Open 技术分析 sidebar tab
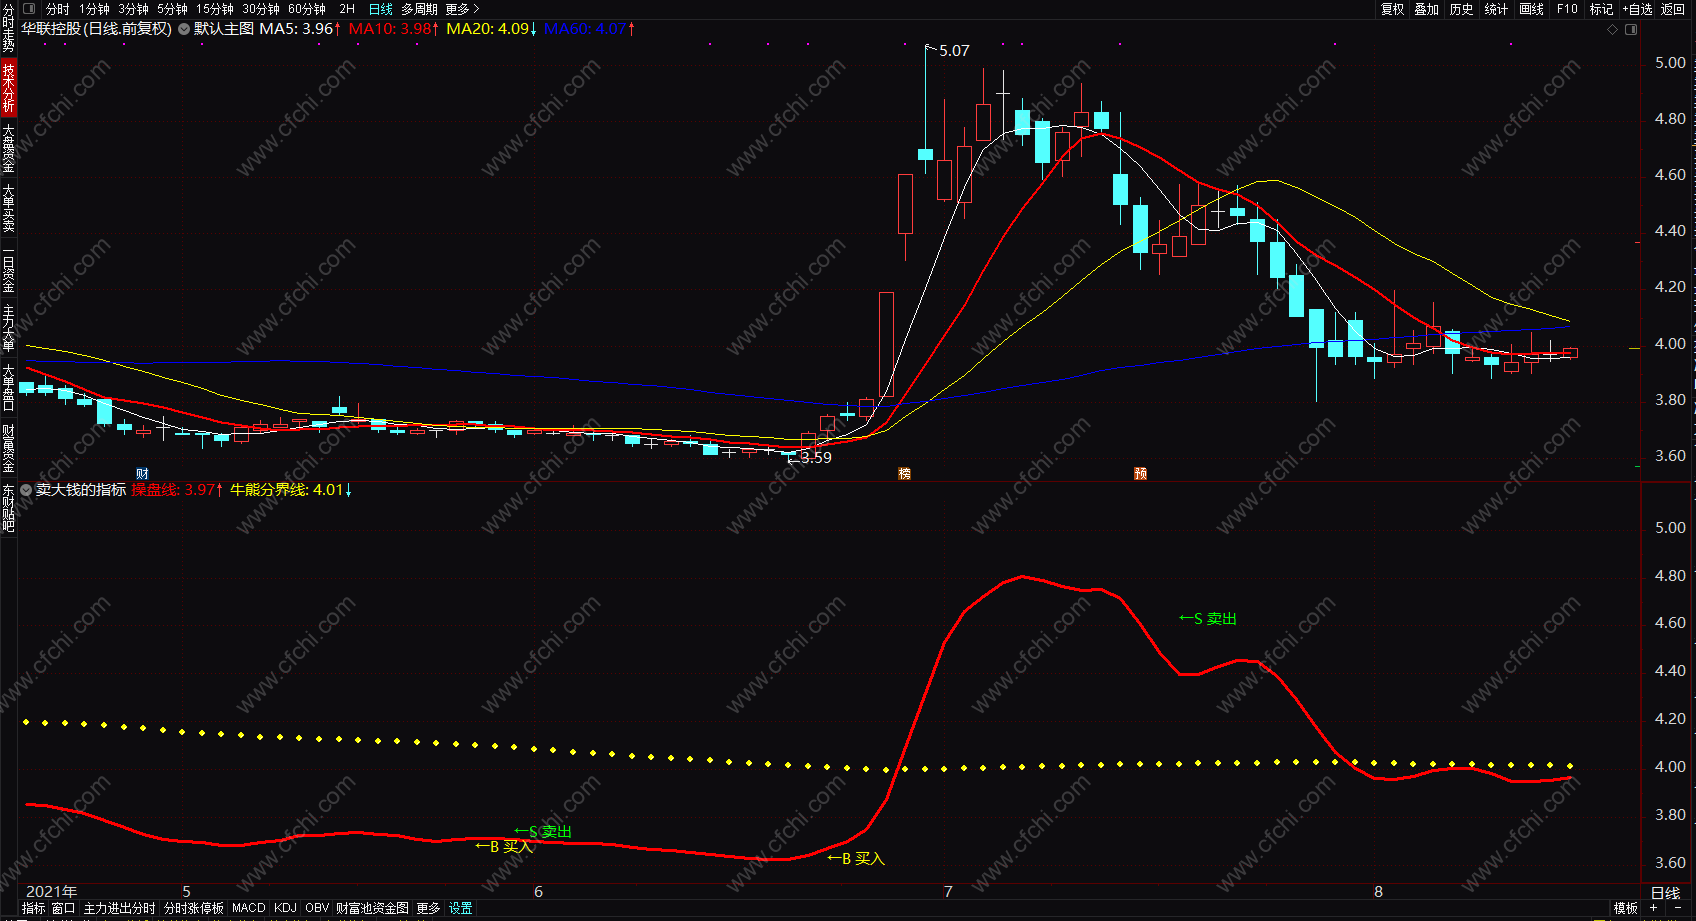This screenshot has height=921, width=1696. coord(8,87)
